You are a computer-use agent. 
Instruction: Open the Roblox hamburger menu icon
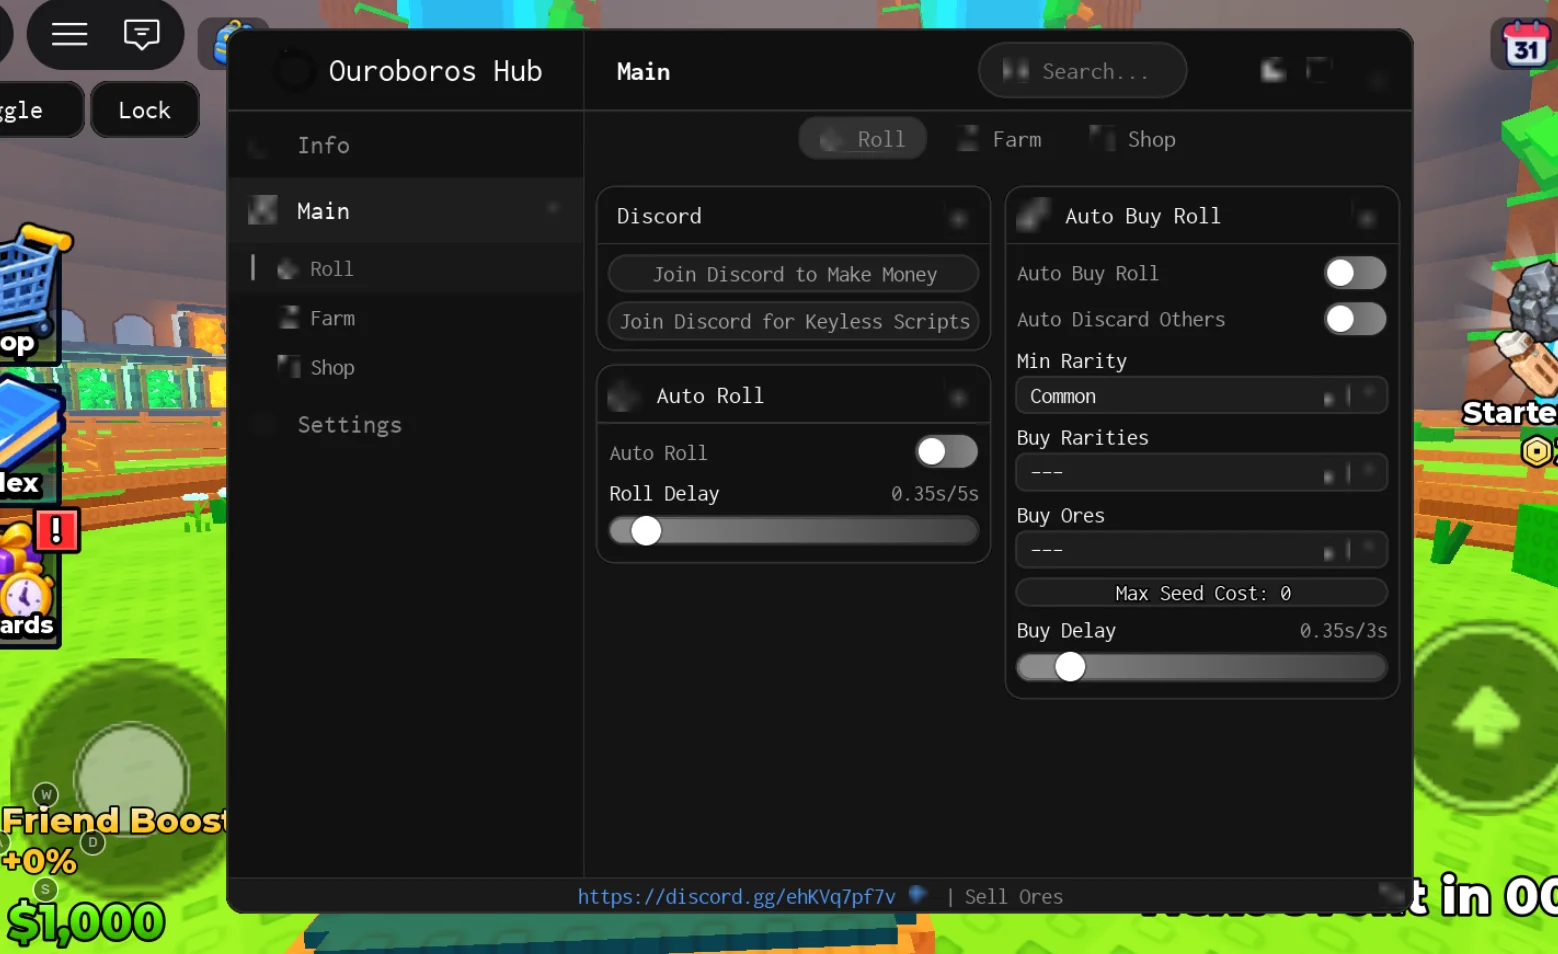(69, 35)
